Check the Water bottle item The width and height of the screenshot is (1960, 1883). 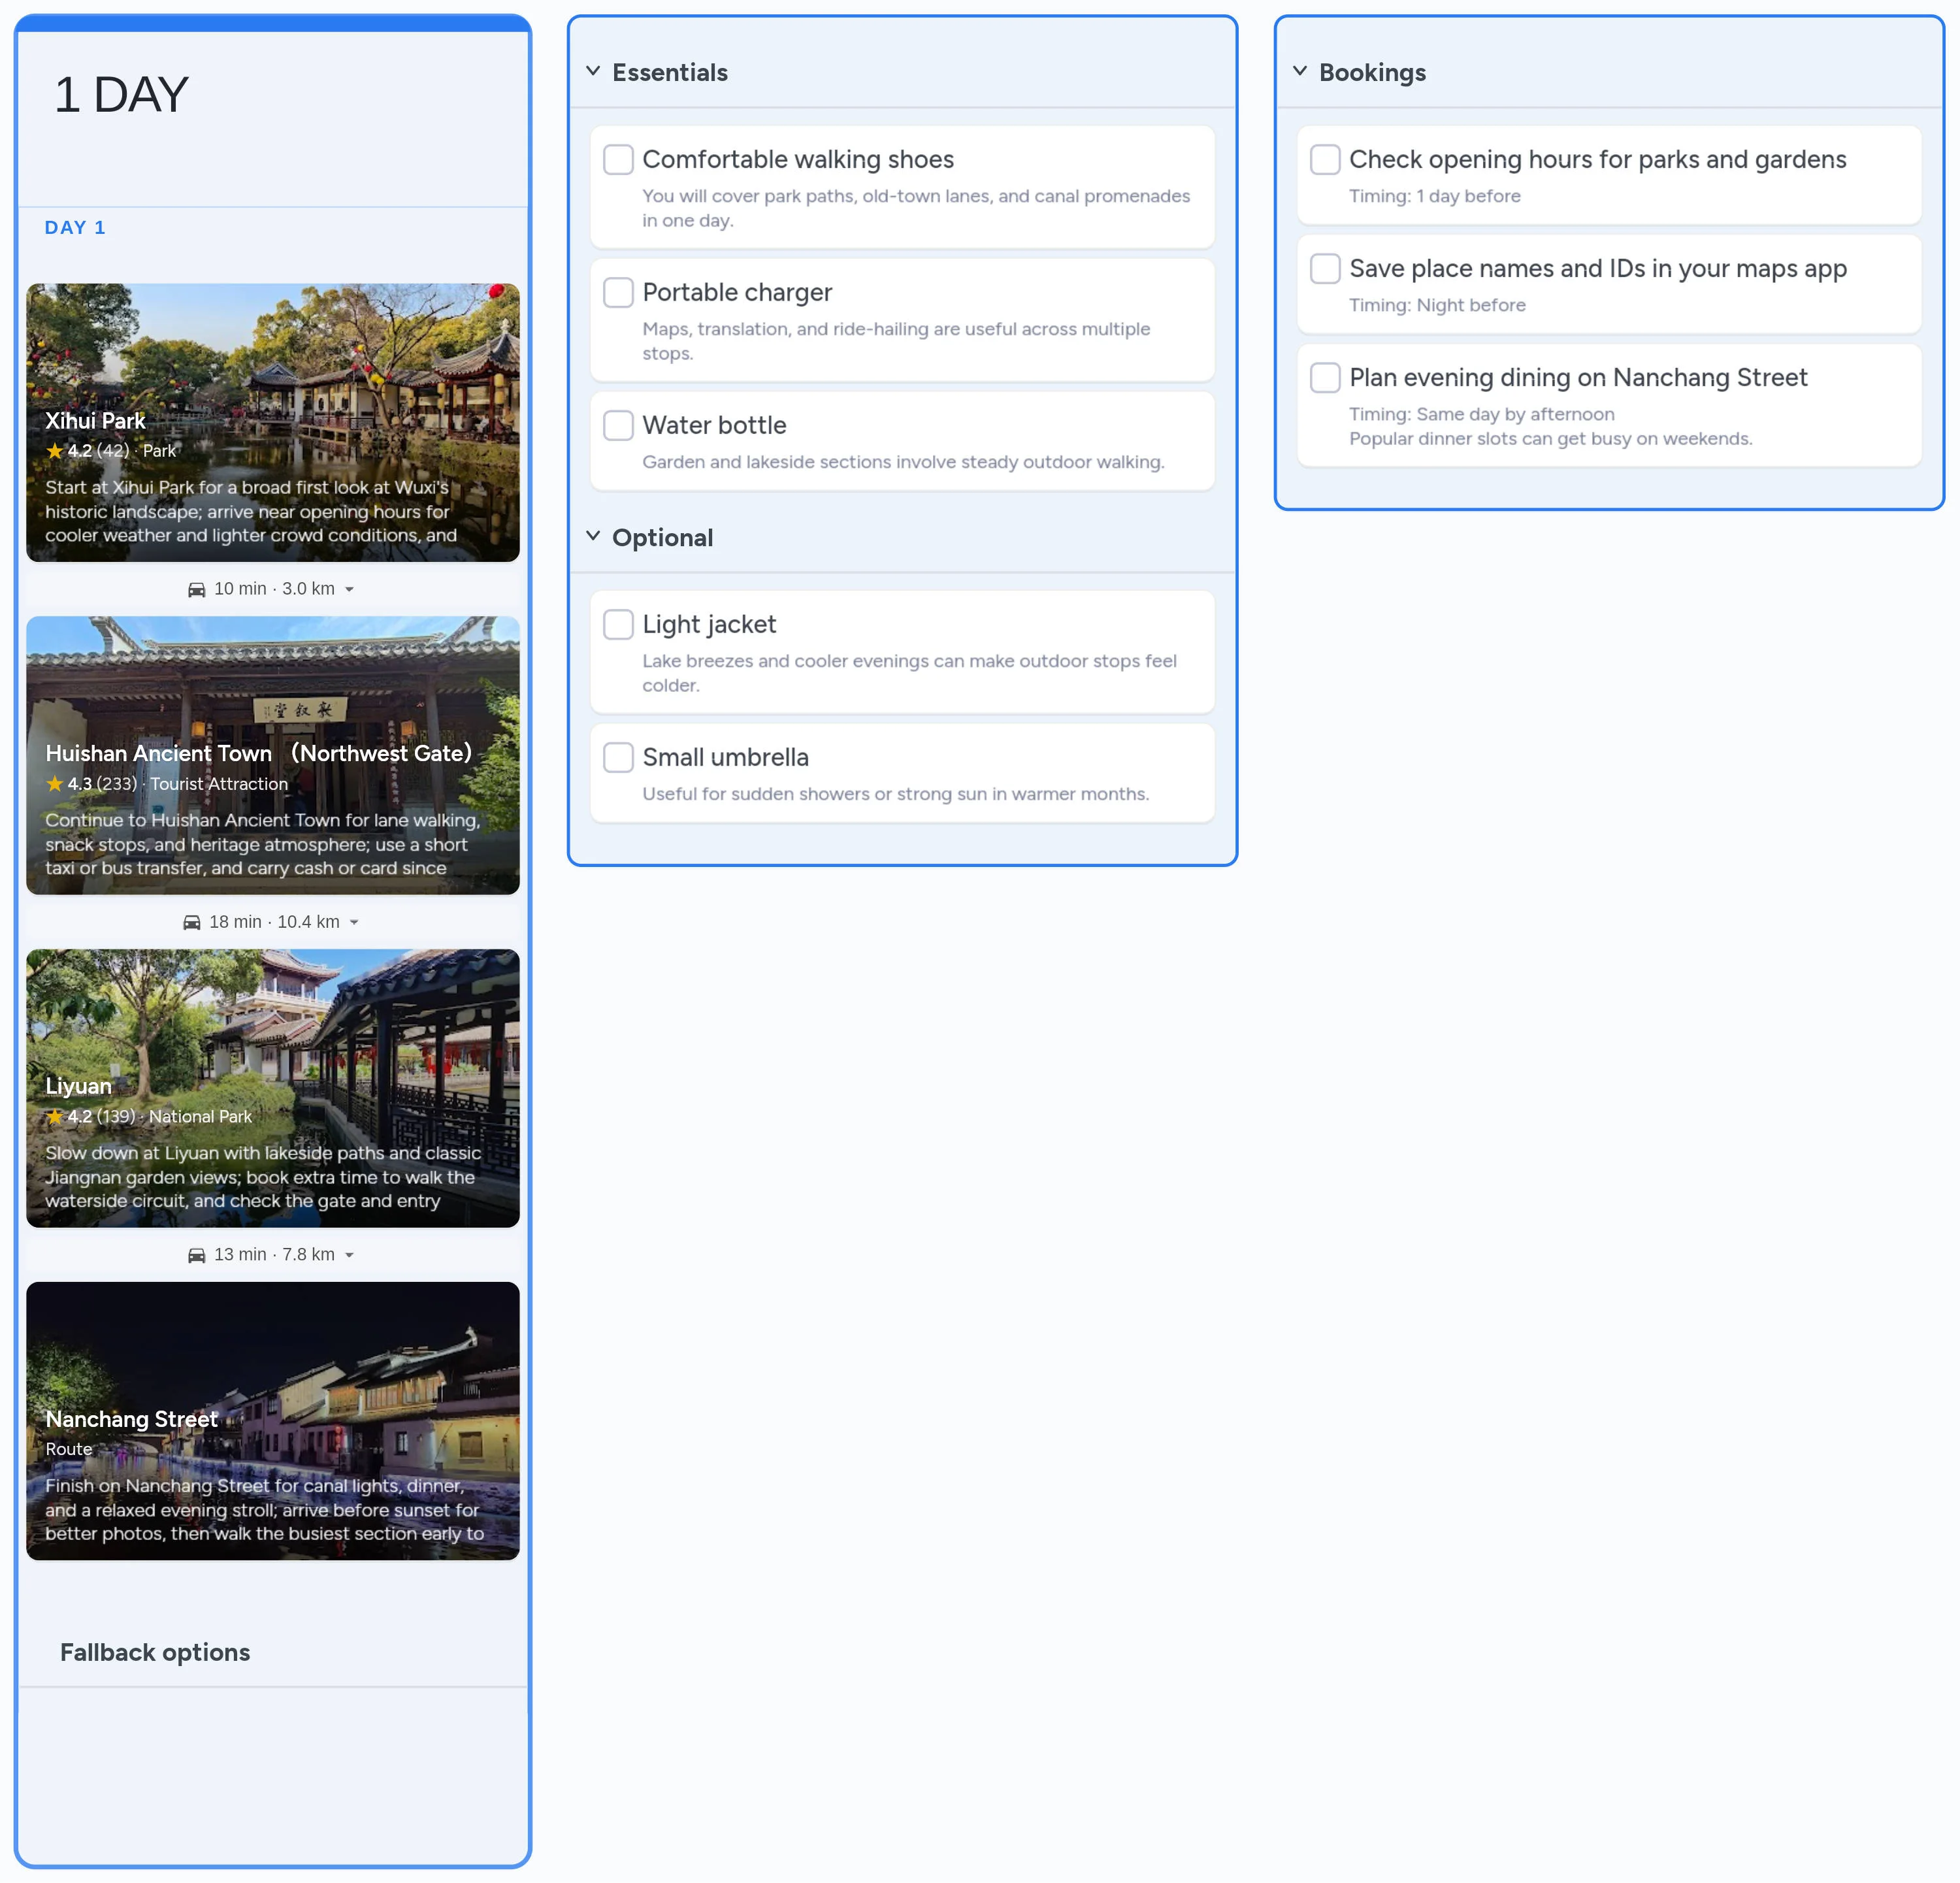(x=618, y=425)
